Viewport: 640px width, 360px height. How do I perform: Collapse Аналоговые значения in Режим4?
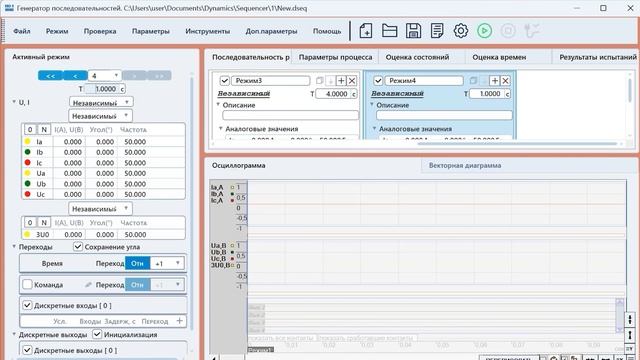[374, 128]
